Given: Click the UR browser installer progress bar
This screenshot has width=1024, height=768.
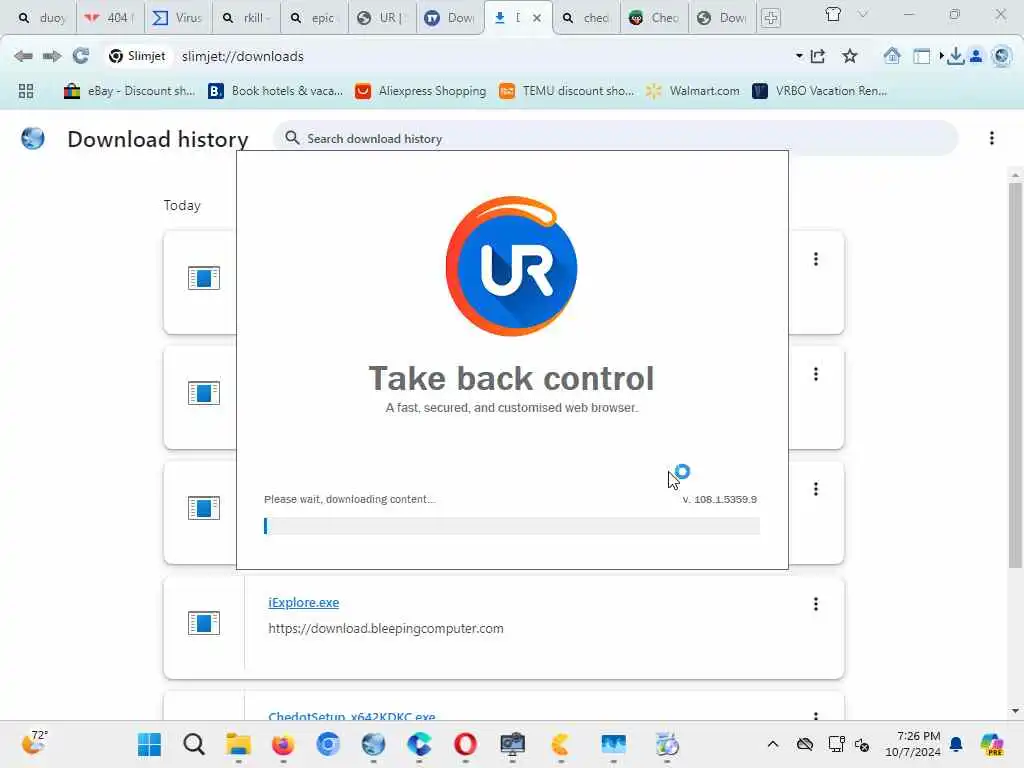Looking at the screenshot, I should click(512, 526).
